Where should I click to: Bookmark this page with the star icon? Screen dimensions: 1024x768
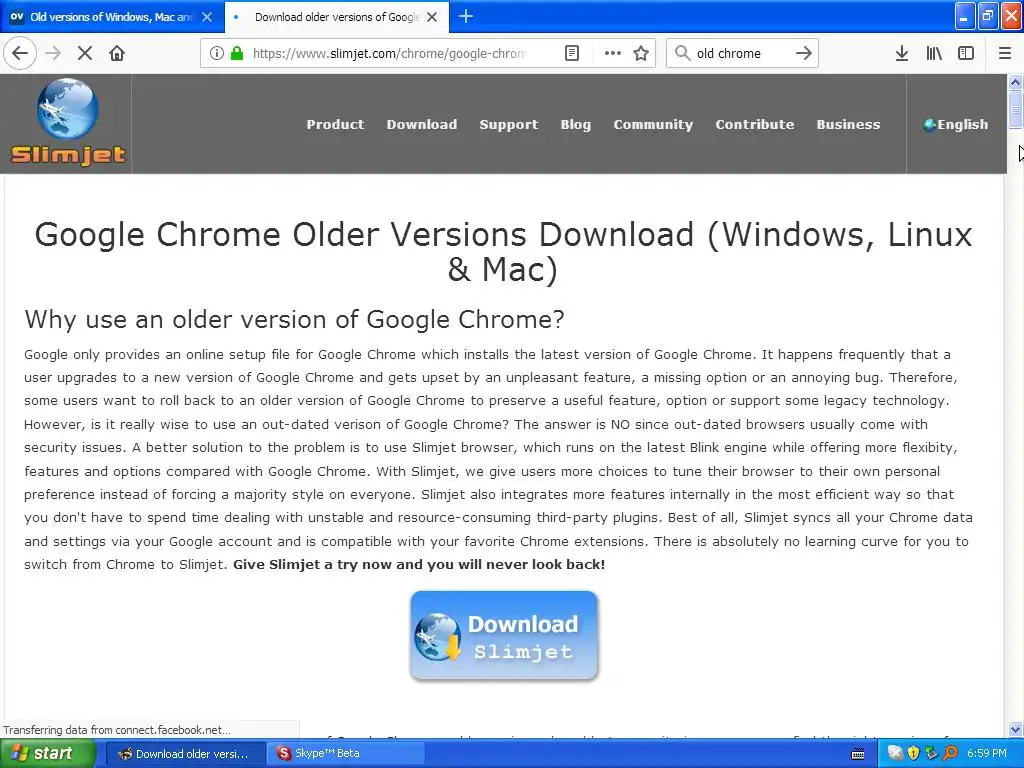pos(641,53)
